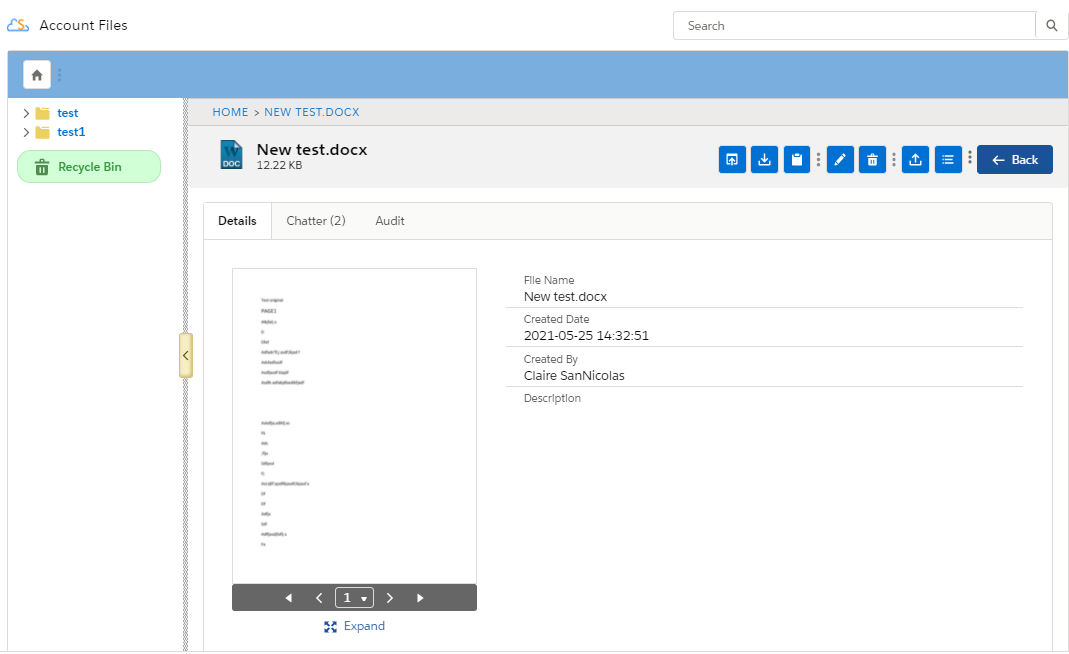The image size is (1069, 654).
Task: Go to next page in preview
Action: click(x=390, y=598)
